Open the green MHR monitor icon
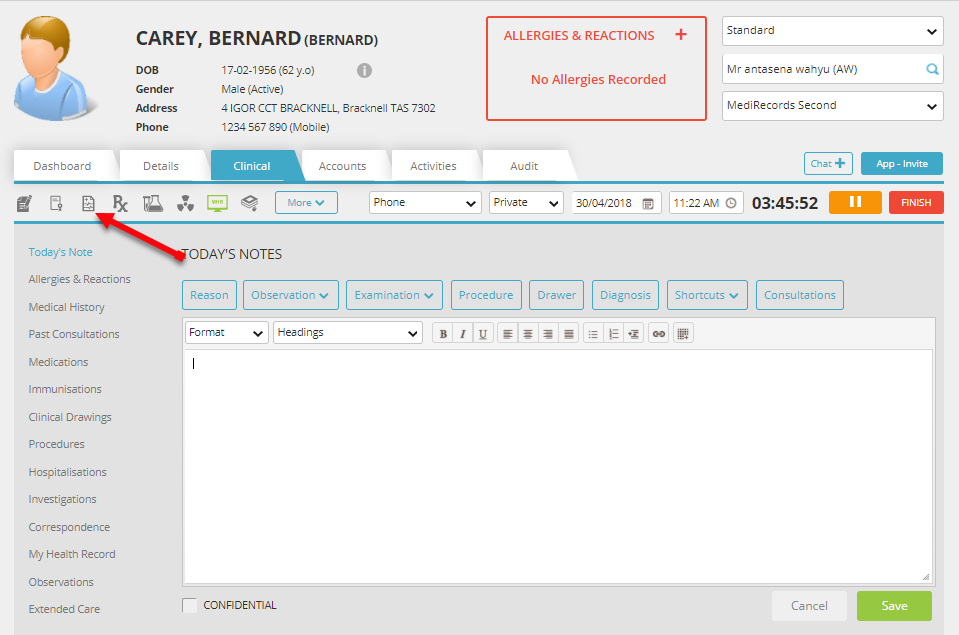 pos(217,203)
